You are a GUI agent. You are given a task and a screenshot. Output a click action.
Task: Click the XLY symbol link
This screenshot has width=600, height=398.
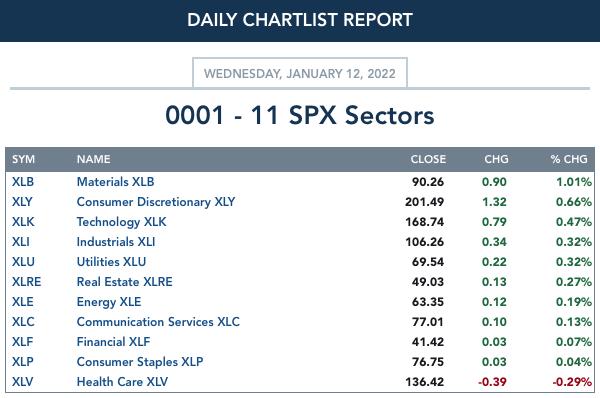[x=22, y=202]
